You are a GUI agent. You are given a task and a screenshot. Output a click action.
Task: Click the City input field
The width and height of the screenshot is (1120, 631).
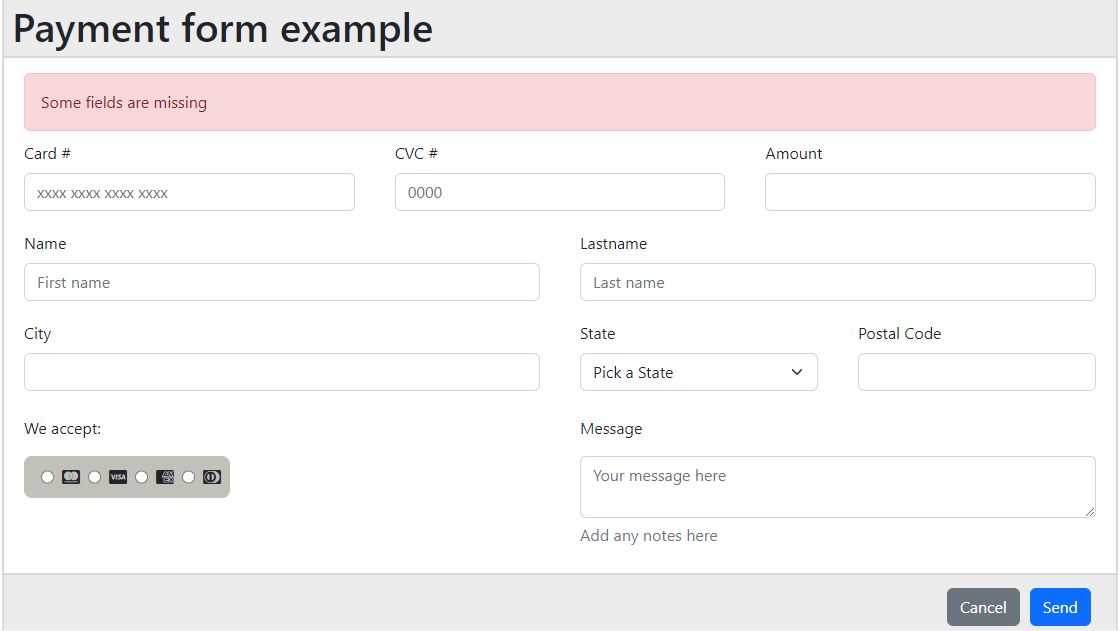pyautogui.click(x=281, y=372)
